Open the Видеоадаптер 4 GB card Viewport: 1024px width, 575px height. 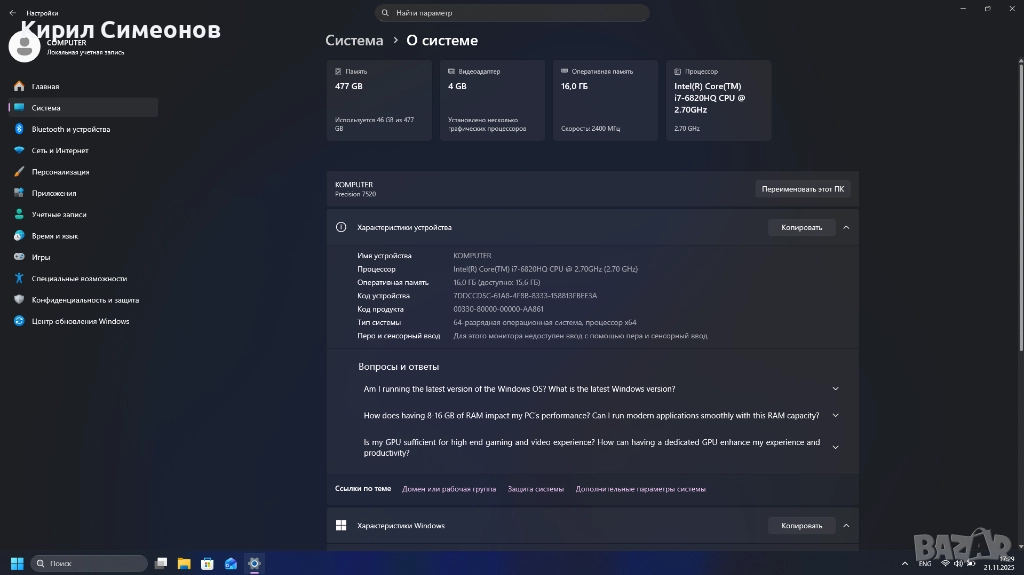492,100
